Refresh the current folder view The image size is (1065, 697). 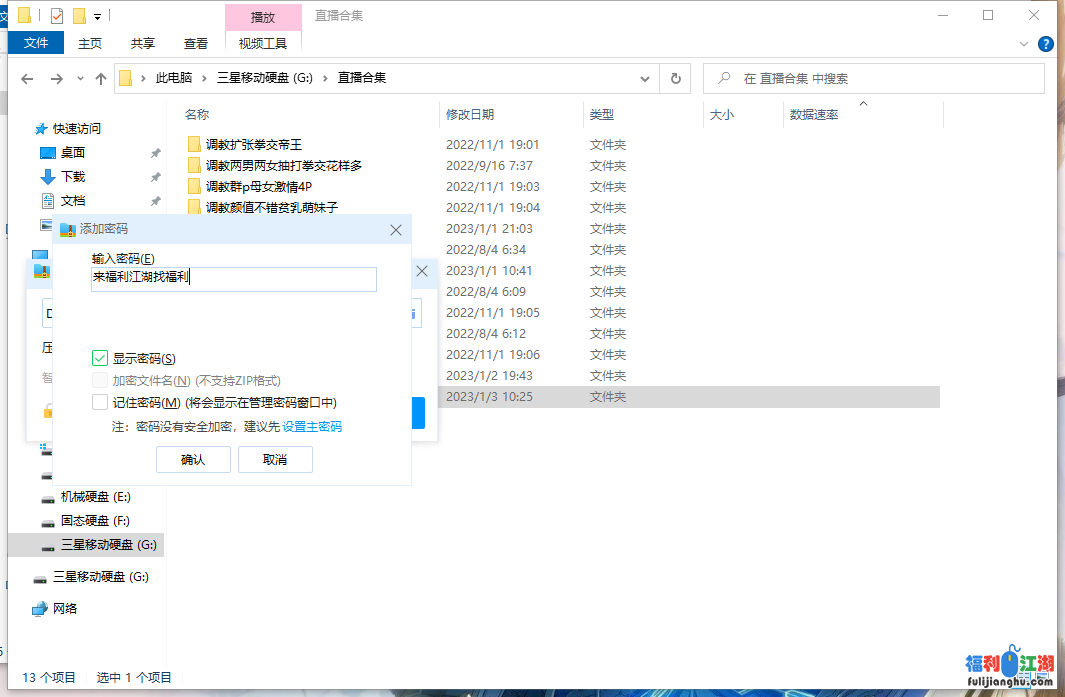[676, 79]
